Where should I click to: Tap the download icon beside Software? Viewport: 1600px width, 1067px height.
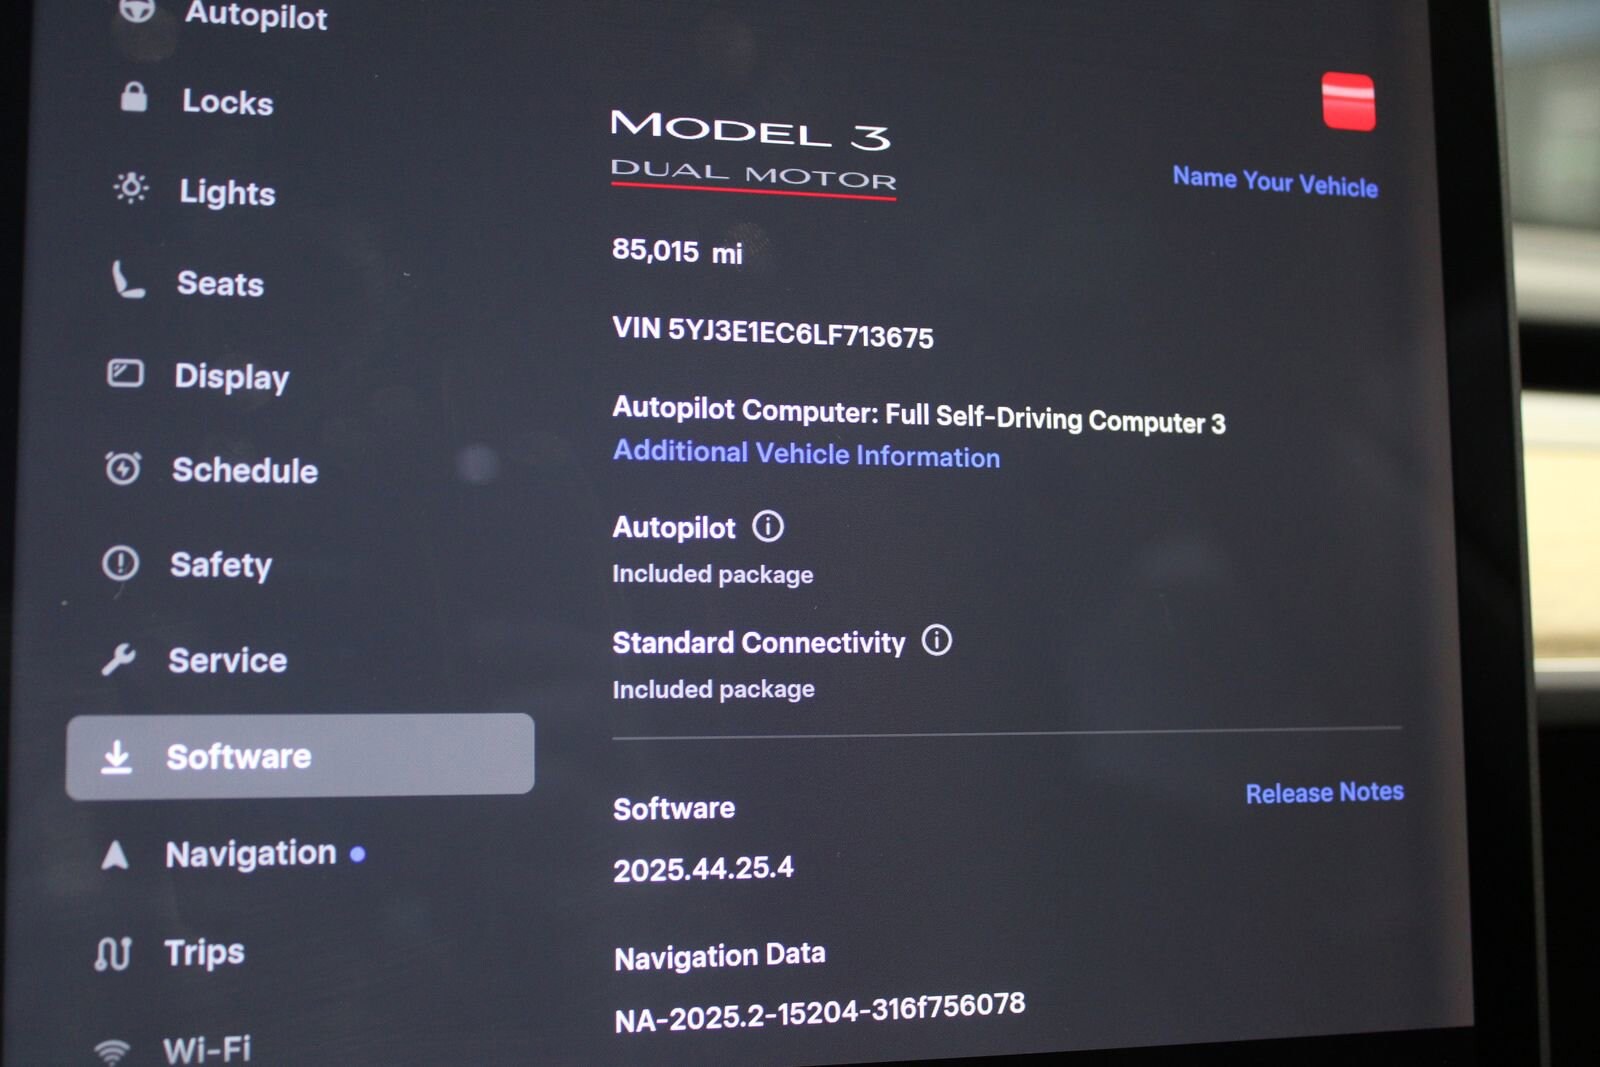click(x=117, y=757)
